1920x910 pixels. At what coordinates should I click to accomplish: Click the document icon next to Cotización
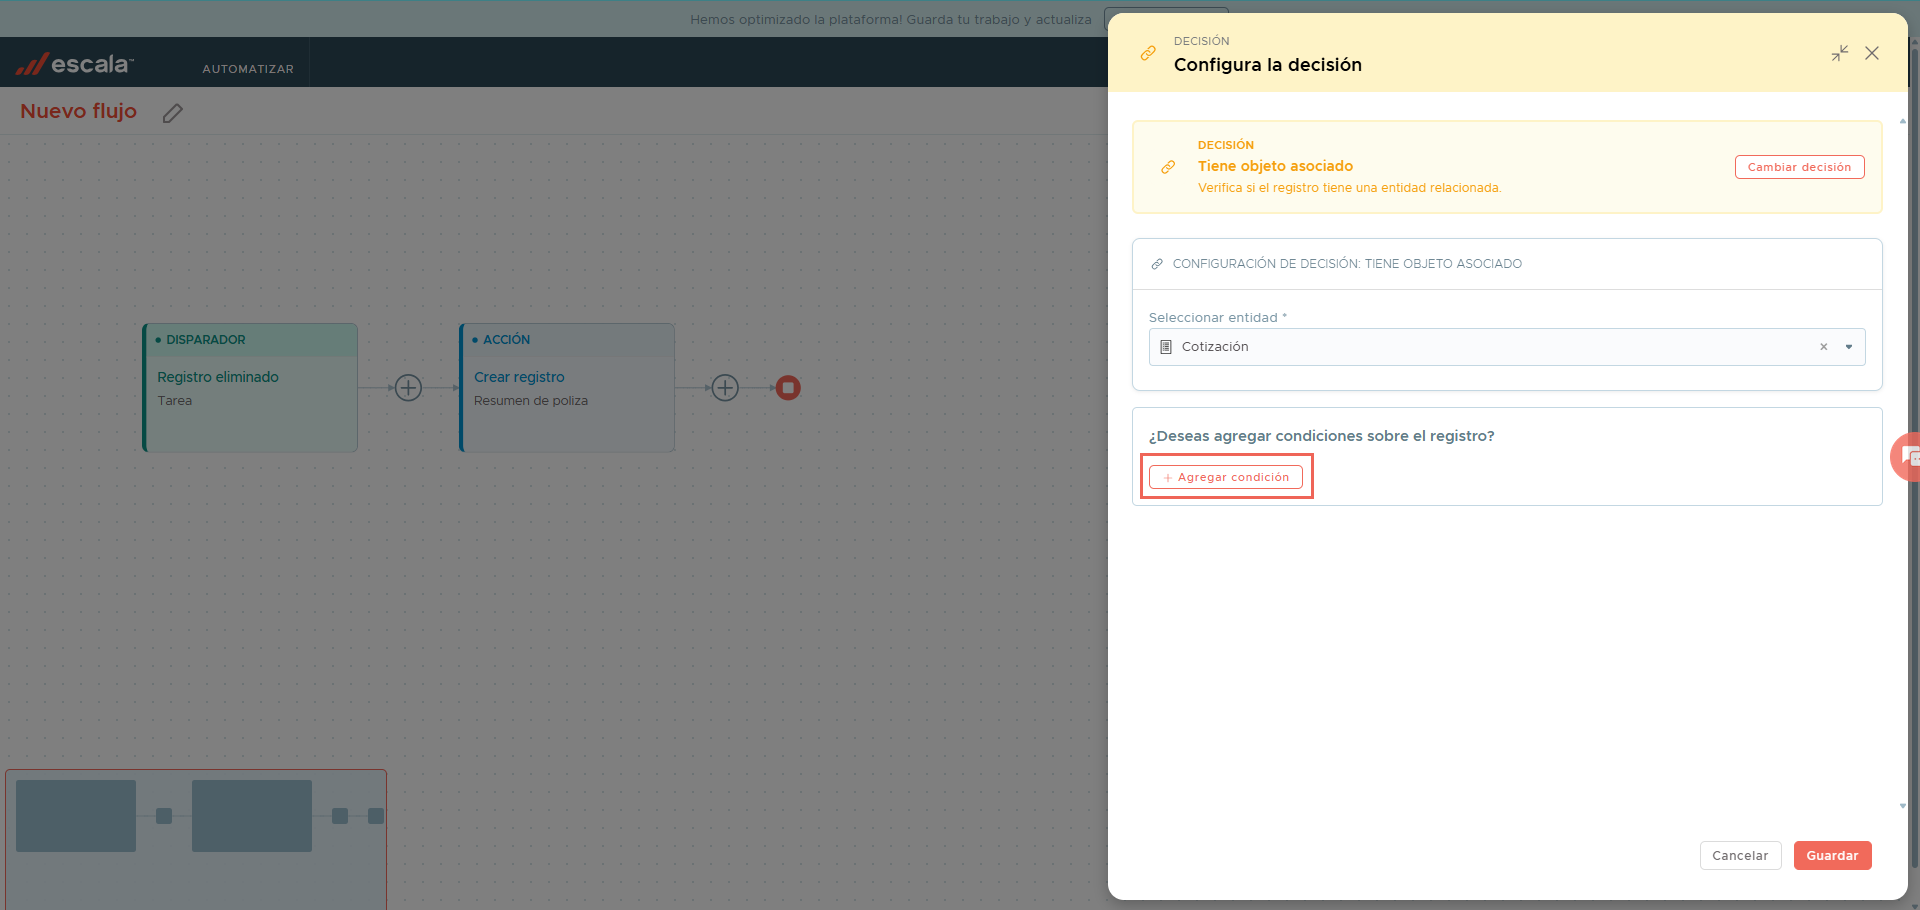1166,347
